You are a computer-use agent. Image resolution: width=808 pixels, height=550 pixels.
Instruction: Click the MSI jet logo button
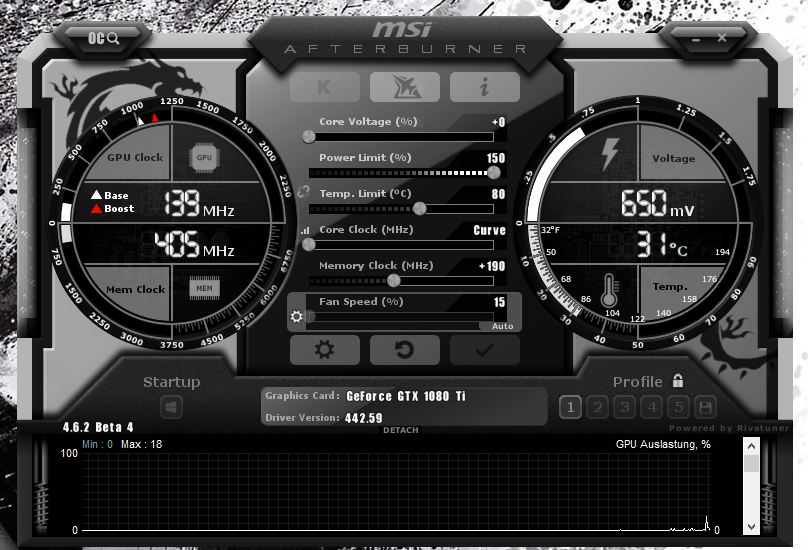[405, 87]
